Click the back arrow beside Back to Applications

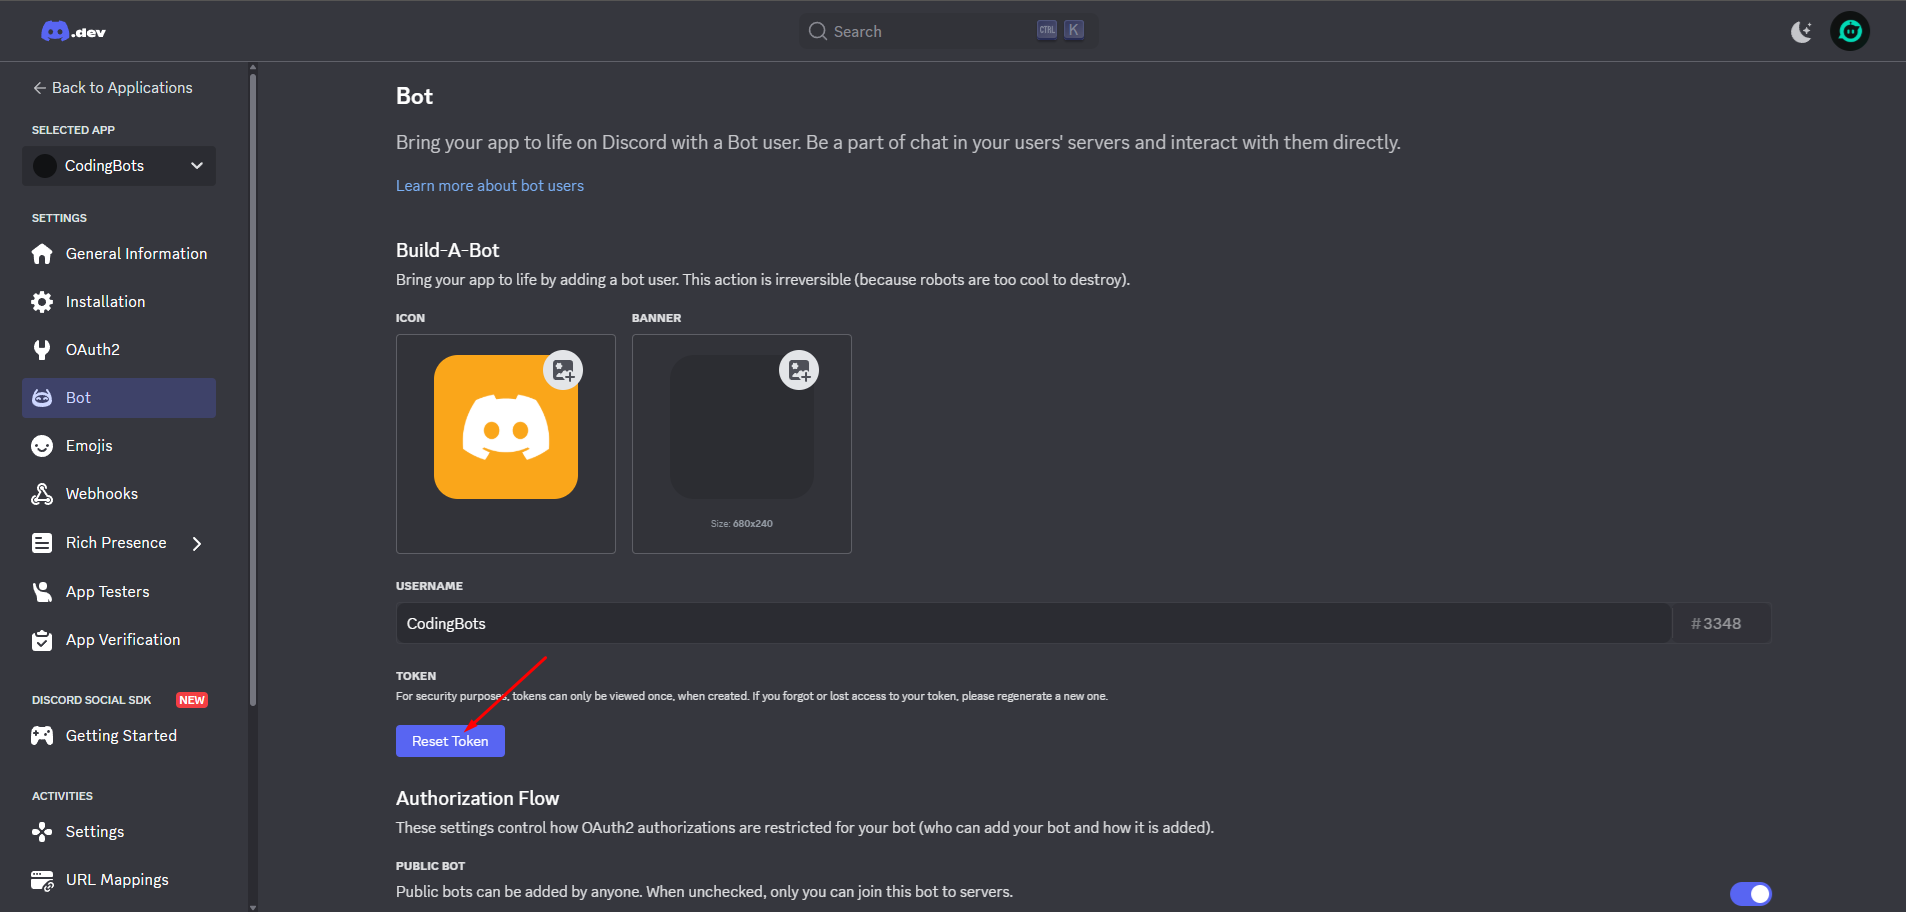tap(39, 88)
